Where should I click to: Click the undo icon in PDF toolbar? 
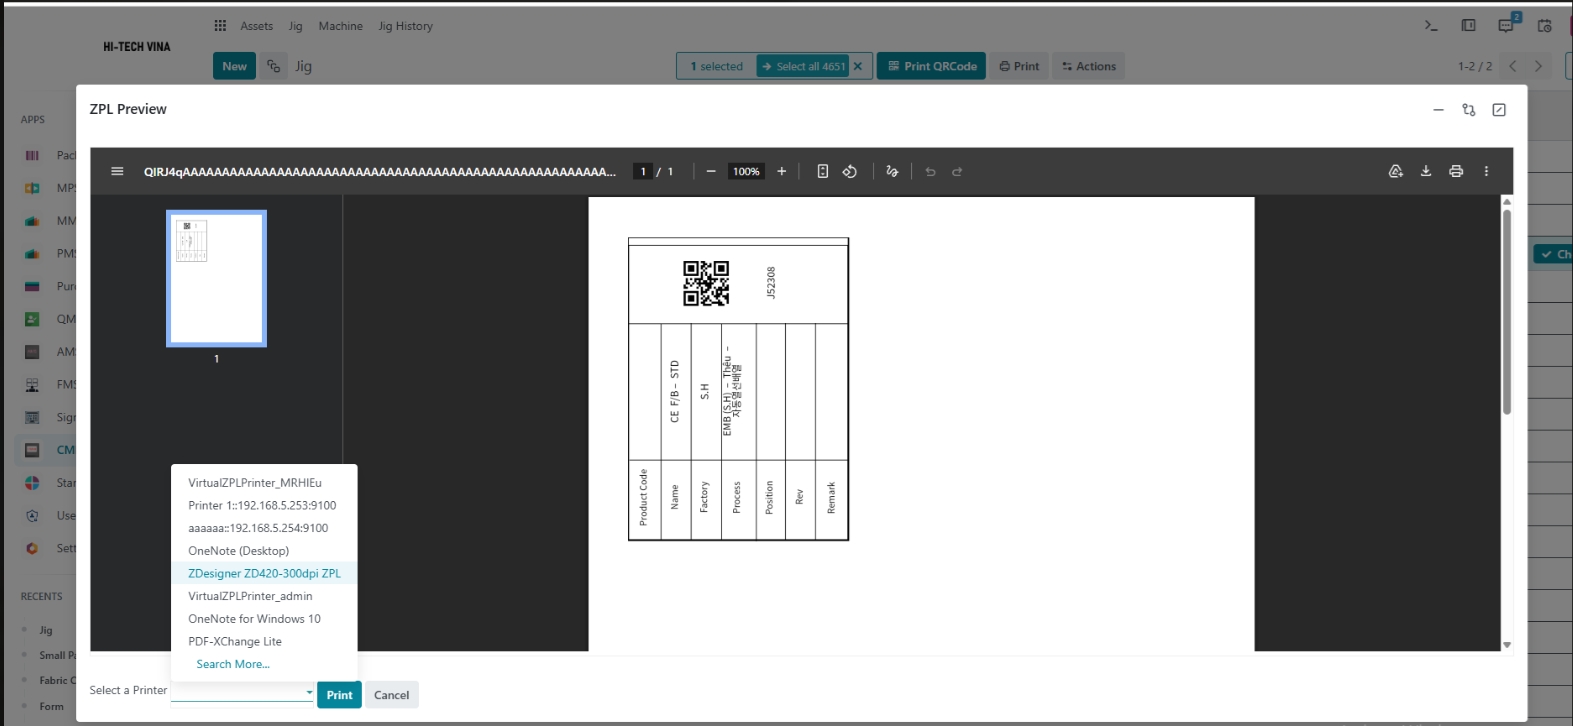930,171
